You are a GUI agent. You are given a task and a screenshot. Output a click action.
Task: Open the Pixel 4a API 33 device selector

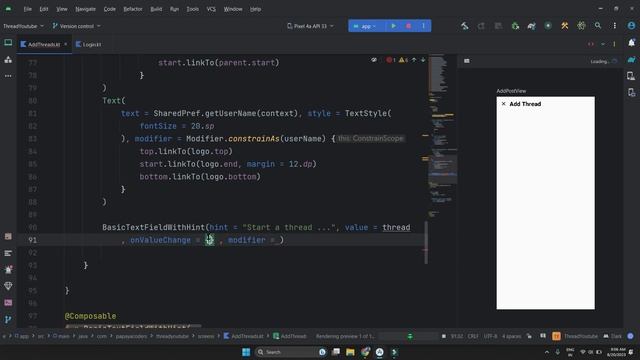(x=310, y=26)
